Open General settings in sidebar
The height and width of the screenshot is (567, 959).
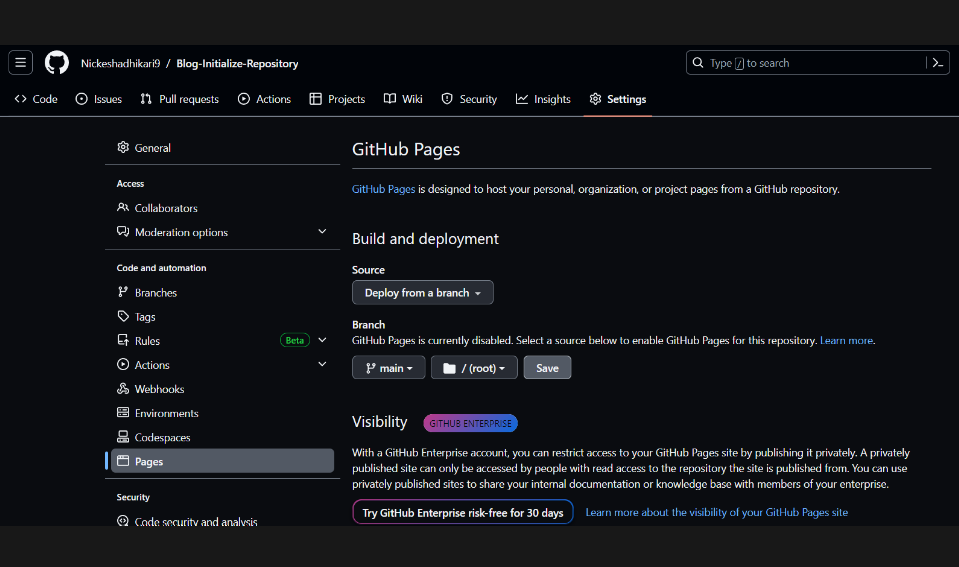(x=222, y=148)
